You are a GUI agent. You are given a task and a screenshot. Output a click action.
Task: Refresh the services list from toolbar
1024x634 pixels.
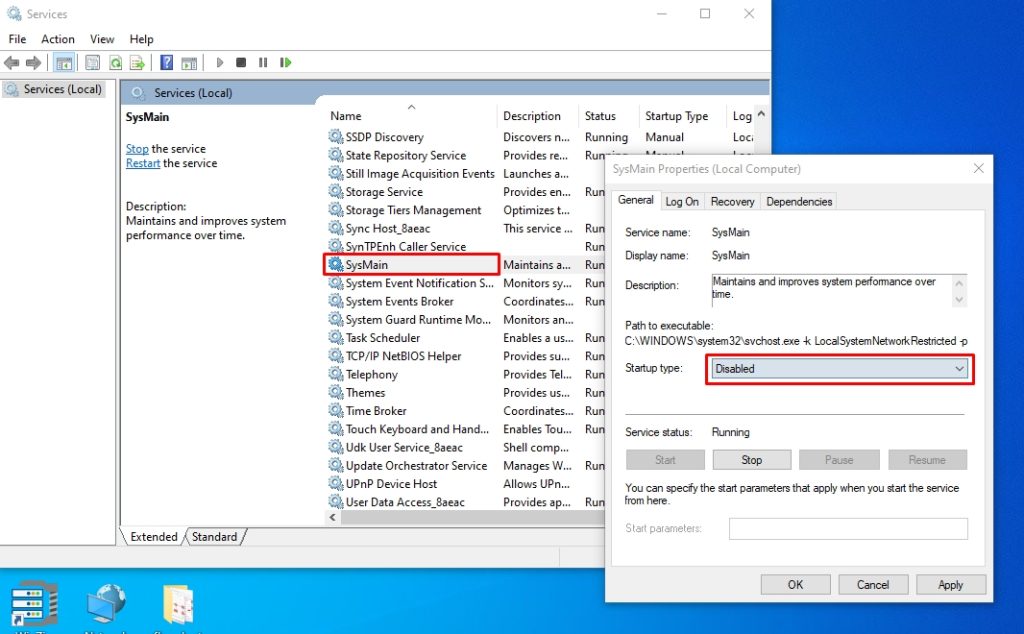pos(116,63)
